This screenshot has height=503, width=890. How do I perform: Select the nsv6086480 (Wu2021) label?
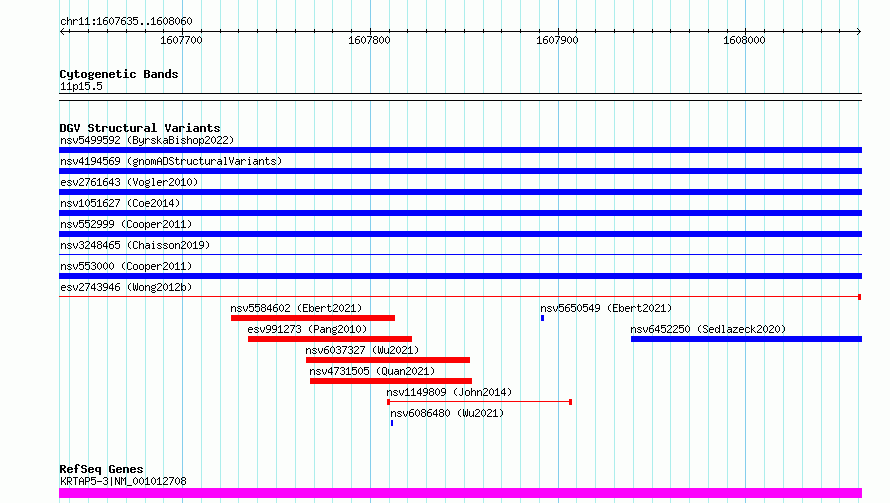click(447, 413)
